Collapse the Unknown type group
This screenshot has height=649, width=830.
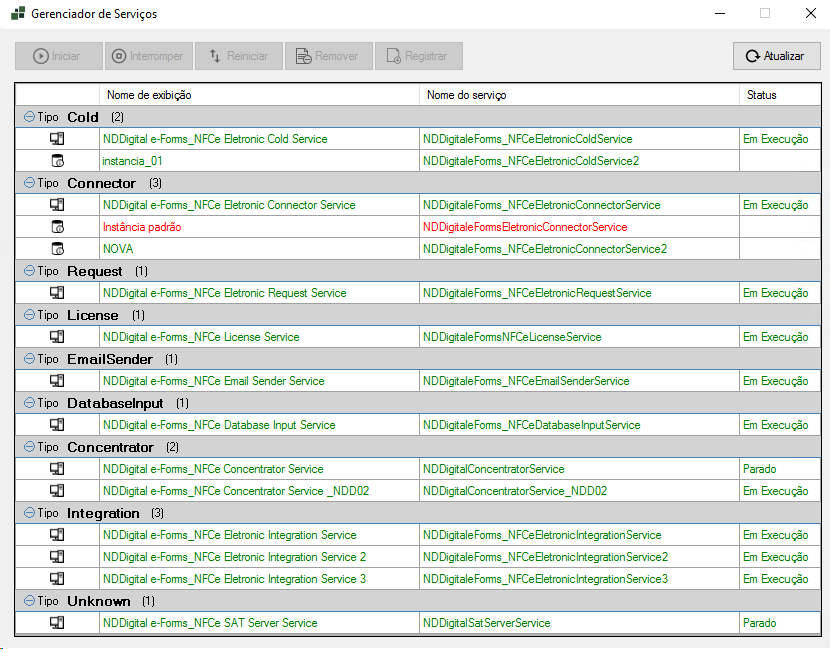(x=28, y=601)
